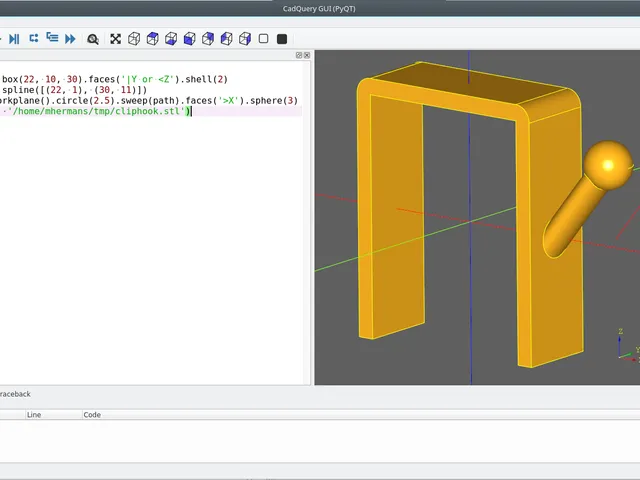The width and height of the screenshot is (640, 480).
Task: Enable wireframe display mode
Action: coord(264,39)
